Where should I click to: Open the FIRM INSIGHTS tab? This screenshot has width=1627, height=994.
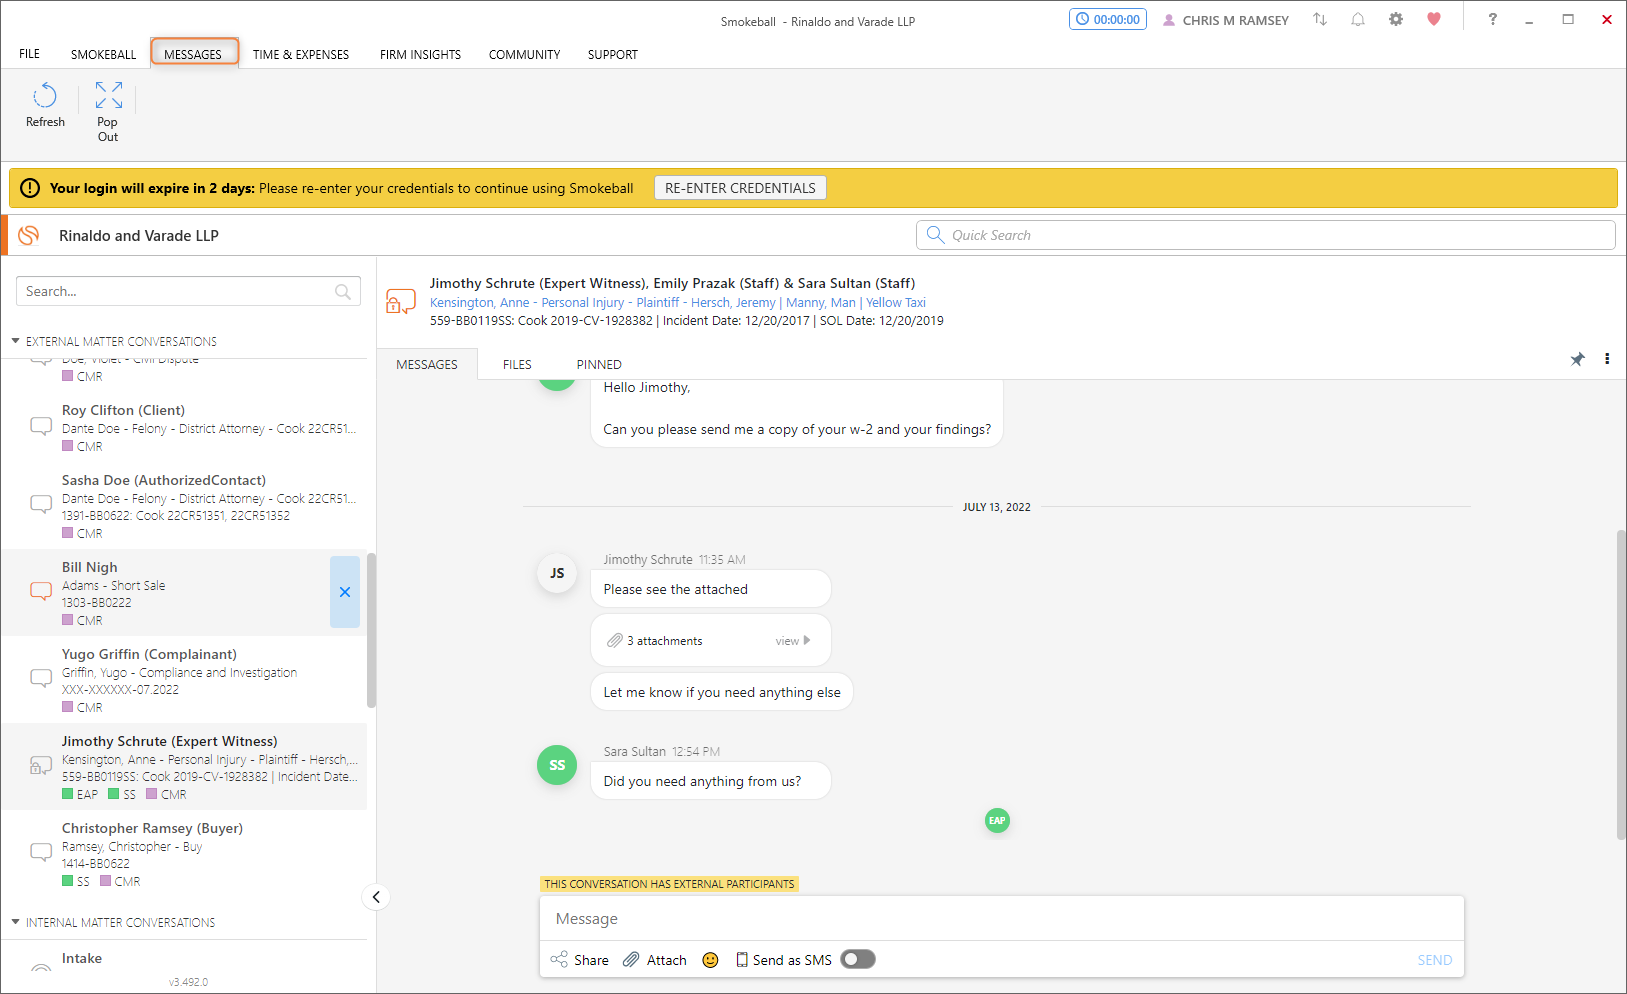(x=420, y=54)
